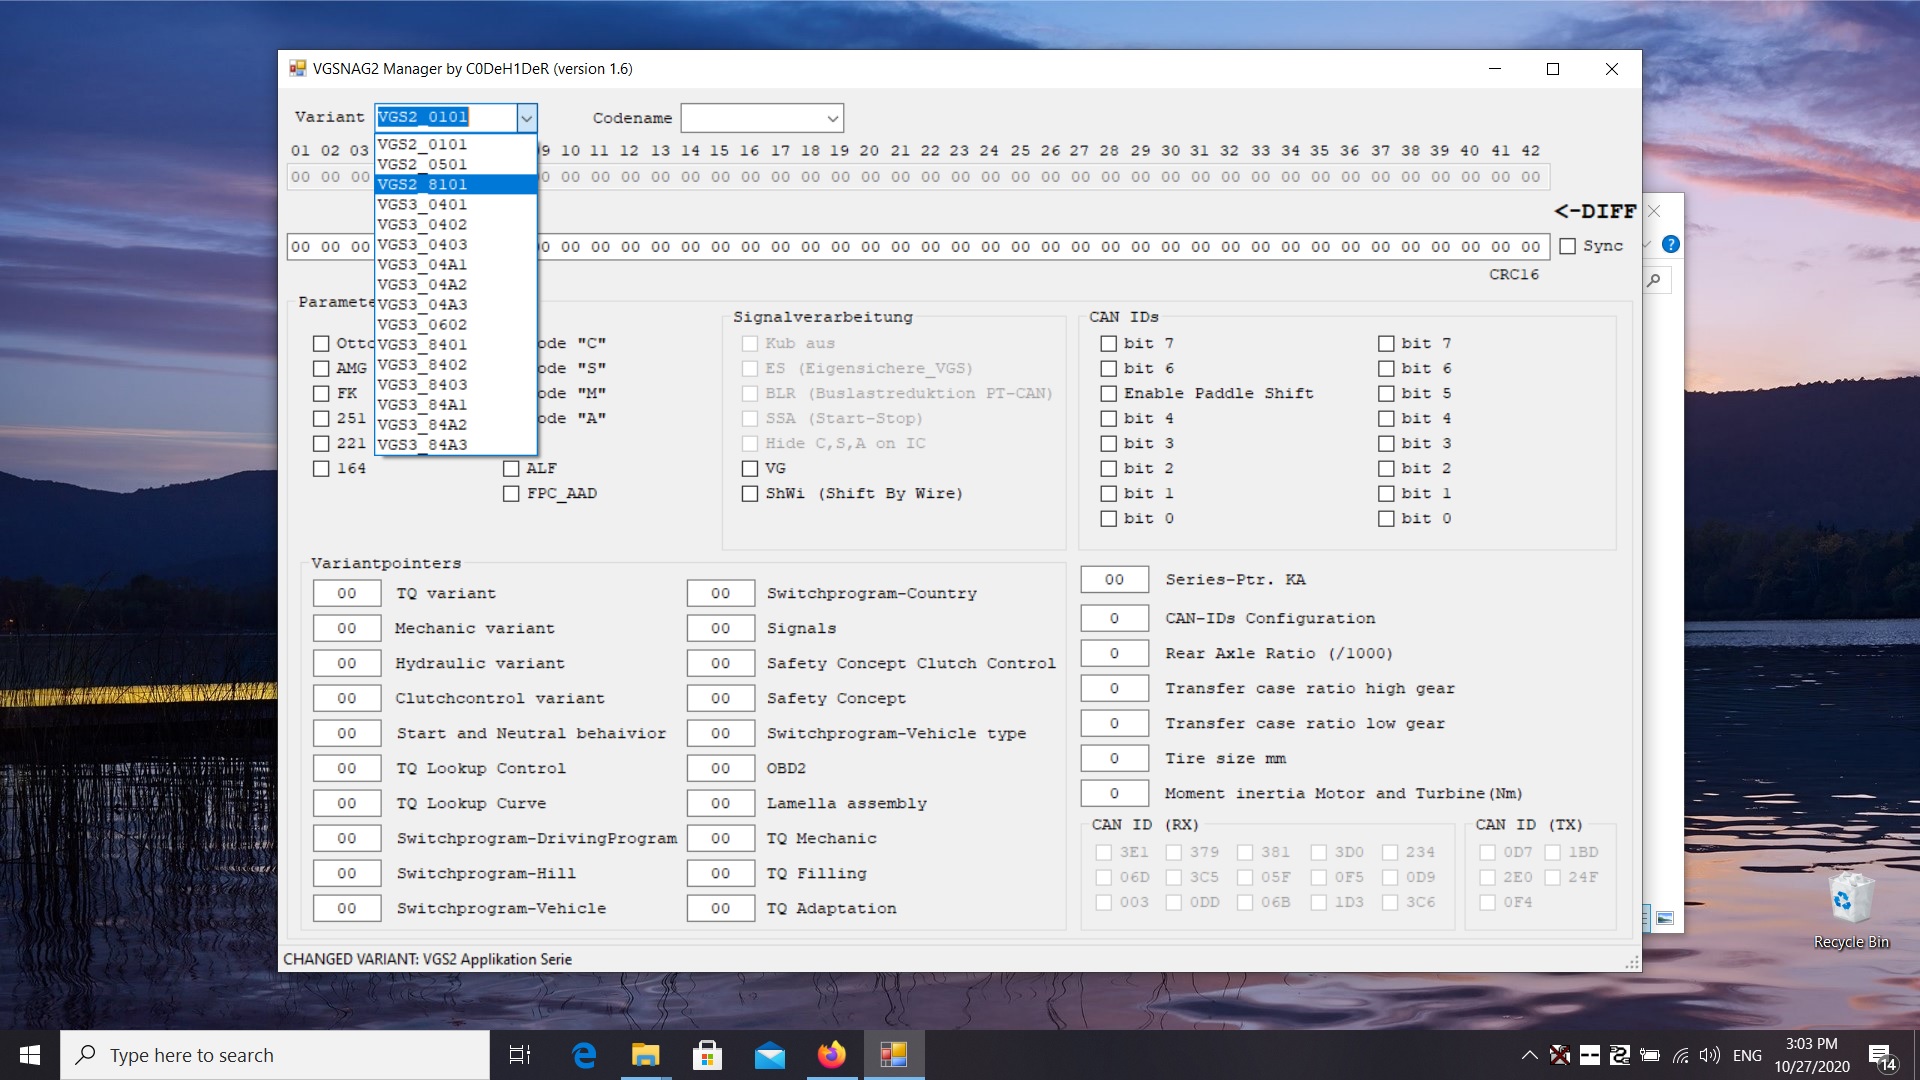1920x1080 pixels.
Task: Toggle the ShWi (Shift By Wire) checkbox
Action: (x=750, y=494)
